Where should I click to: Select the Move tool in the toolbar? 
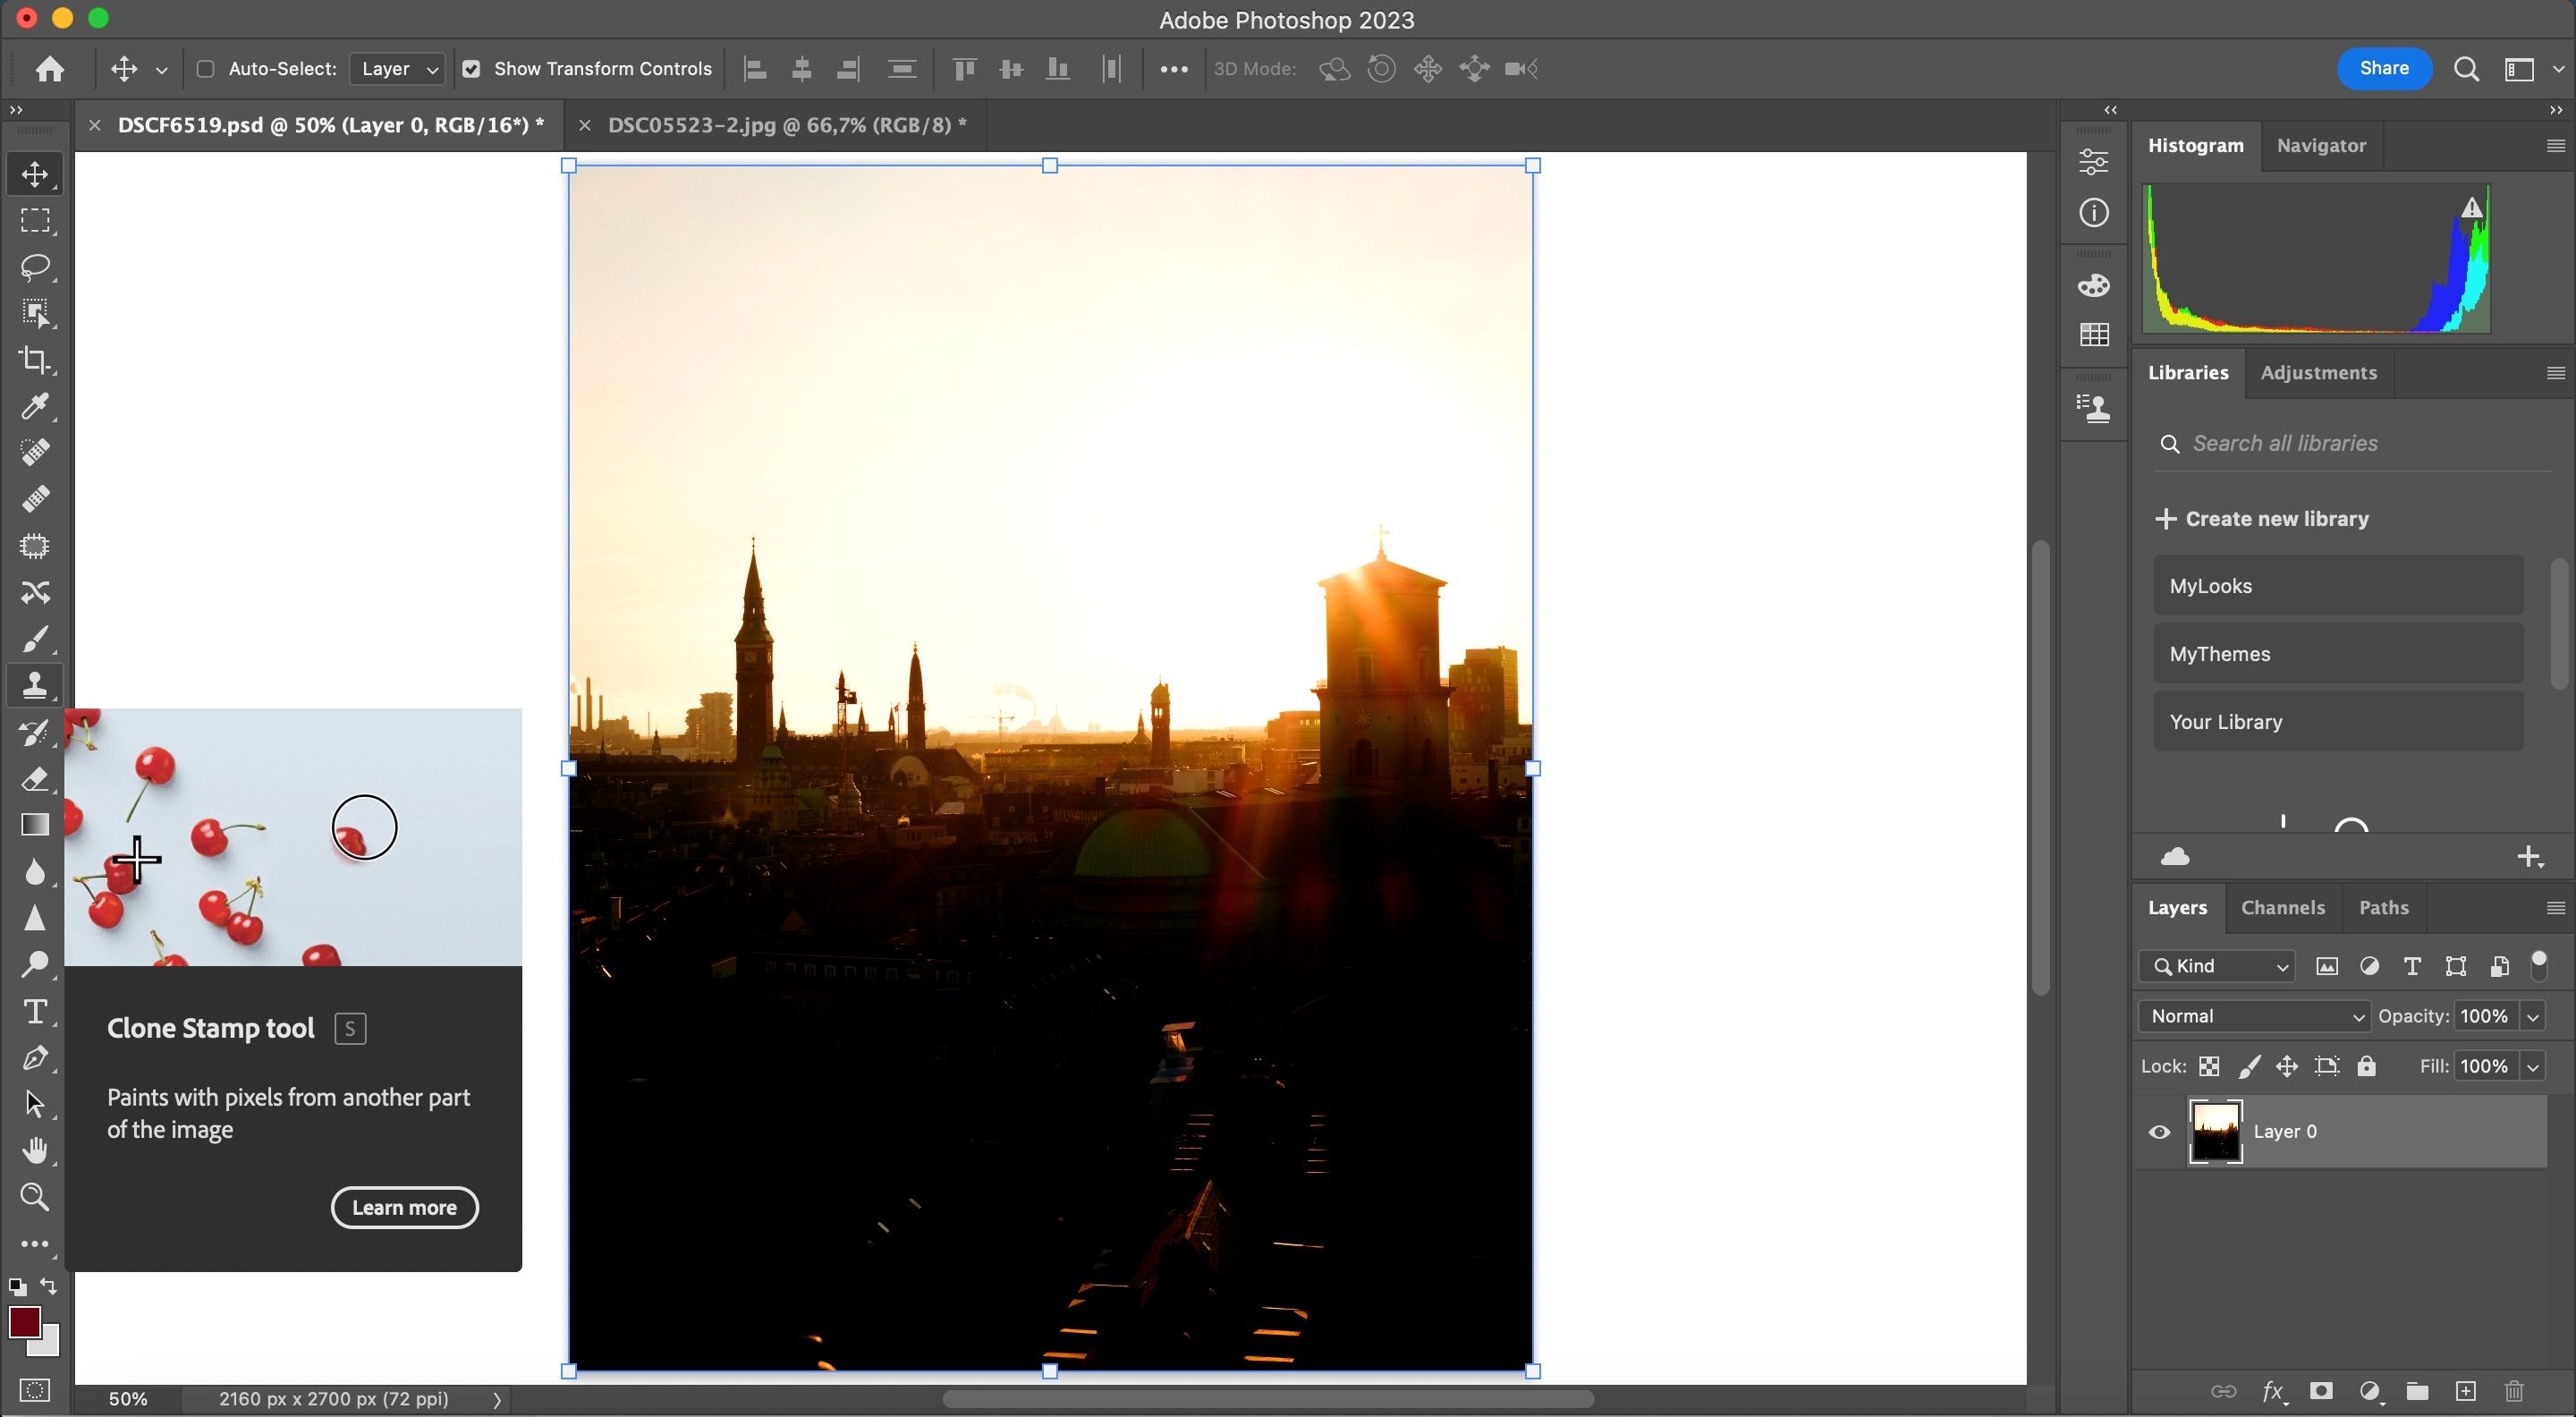[35, 174]
